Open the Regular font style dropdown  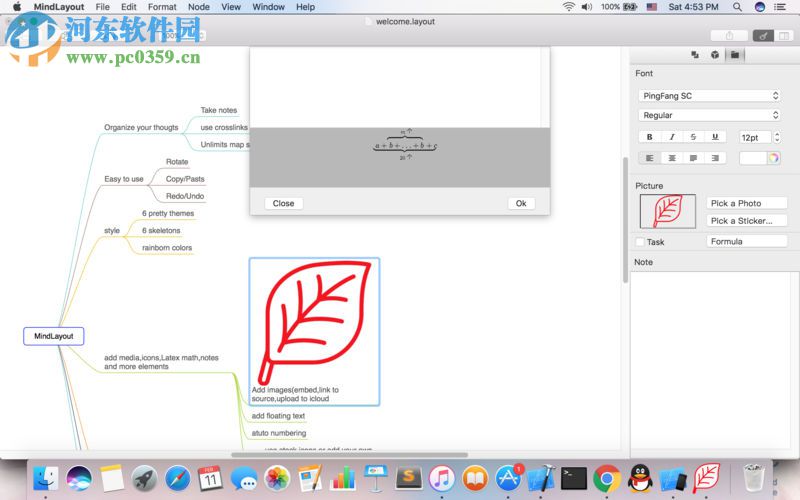point(709,115)
